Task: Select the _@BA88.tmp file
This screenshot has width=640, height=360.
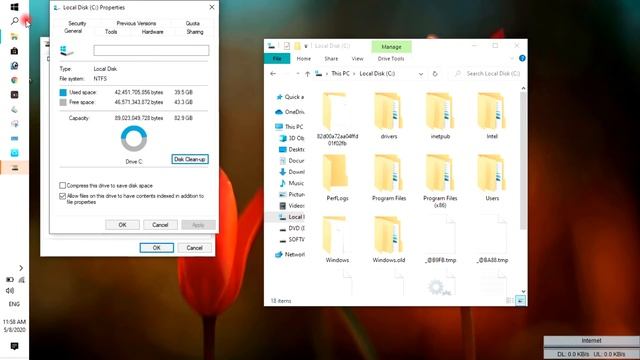Action: point(492,240)
